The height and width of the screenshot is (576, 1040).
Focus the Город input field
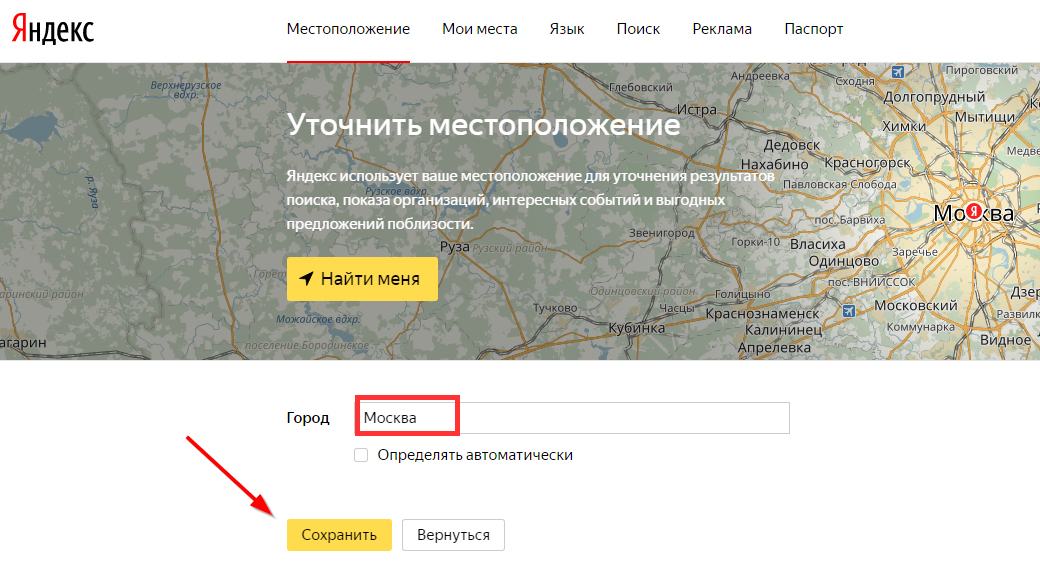click(572, 418)
